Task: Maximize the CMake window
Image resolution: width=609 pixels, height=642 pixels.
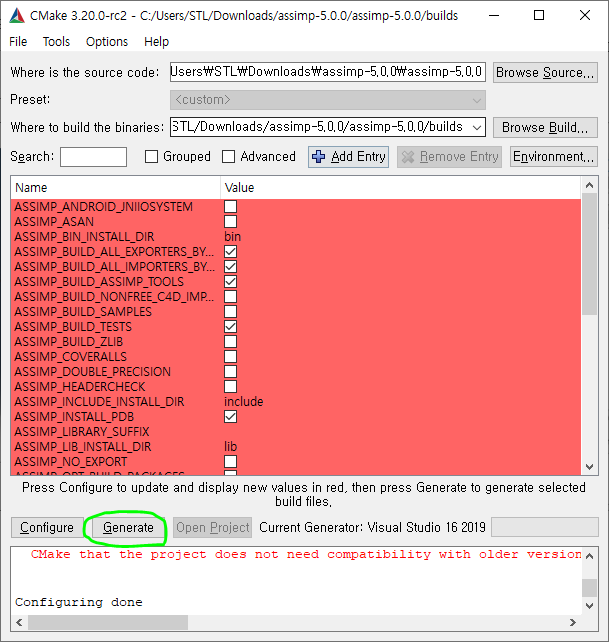Action: (539, 16)
